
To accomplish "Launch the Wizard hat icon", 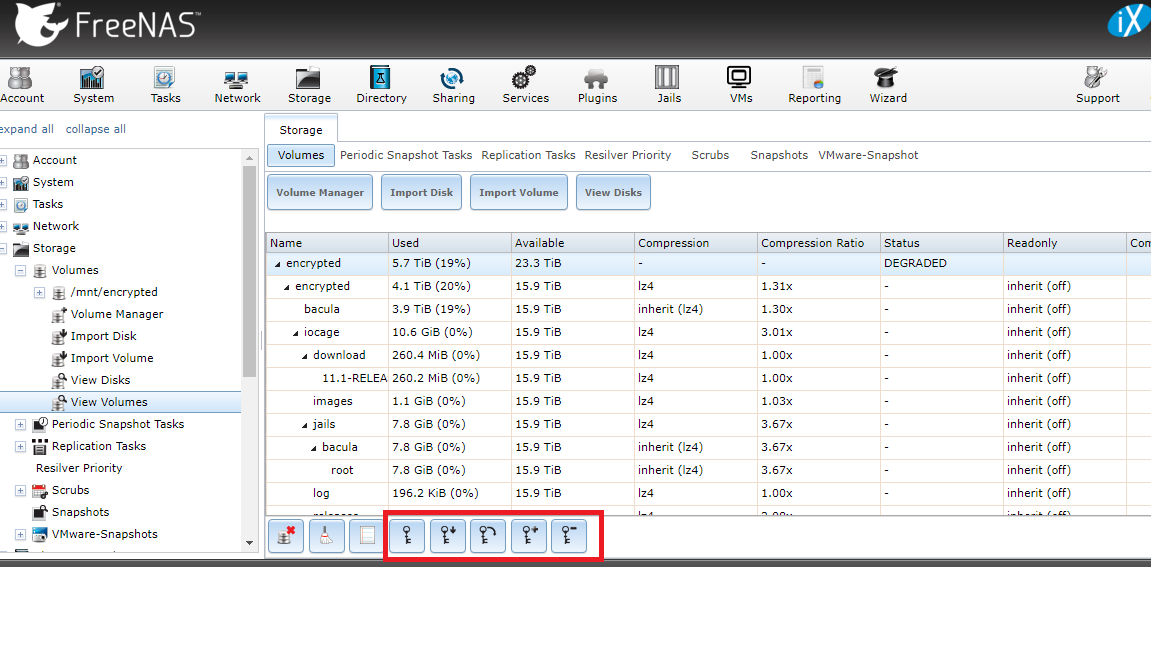I will tap(888, 84).
